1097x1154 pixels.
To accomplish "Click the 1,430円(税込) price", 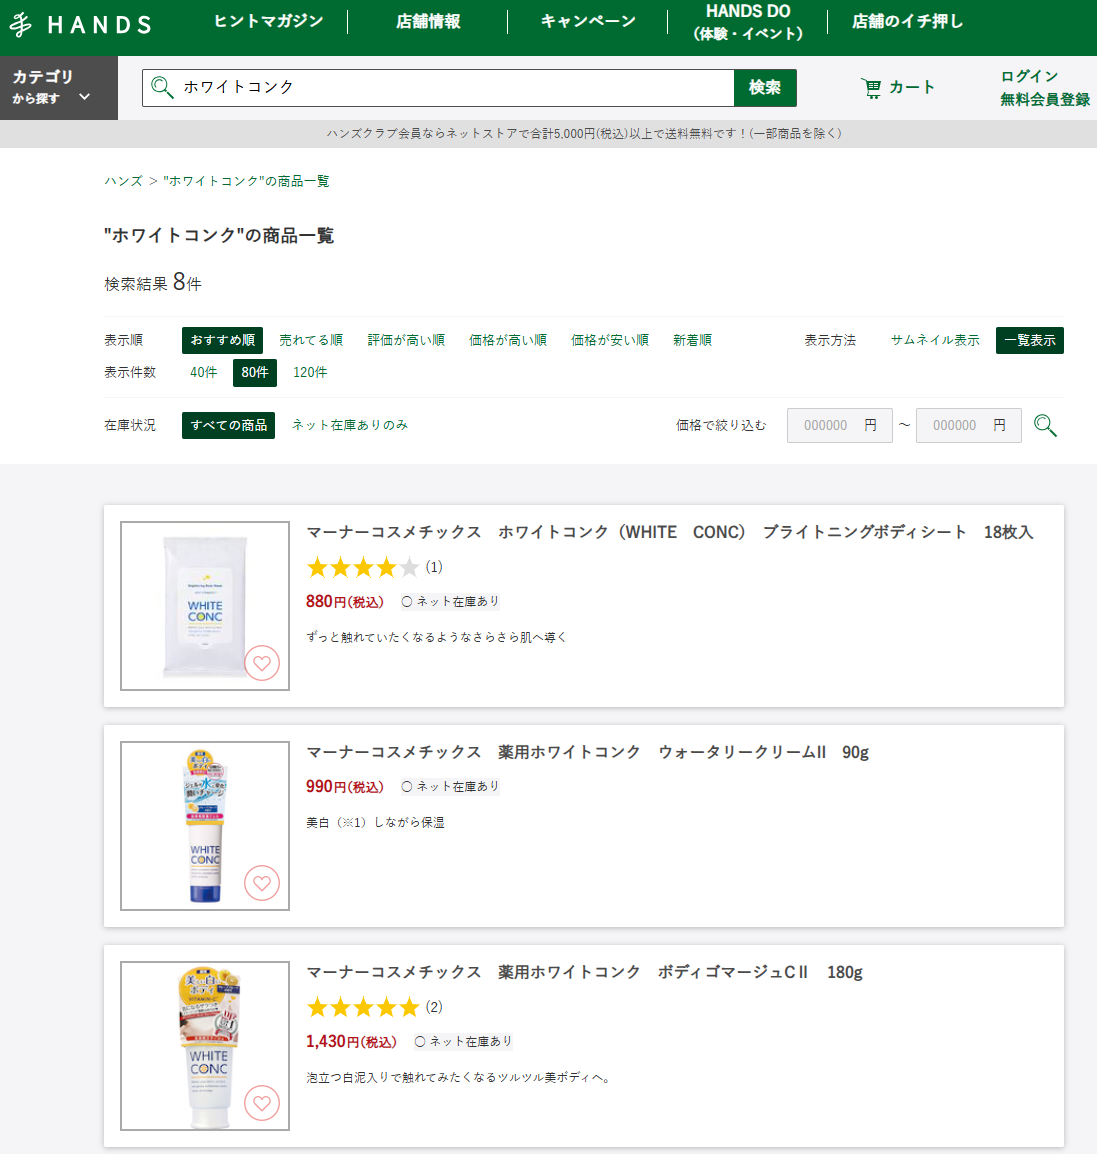I will coord(351,1041).
